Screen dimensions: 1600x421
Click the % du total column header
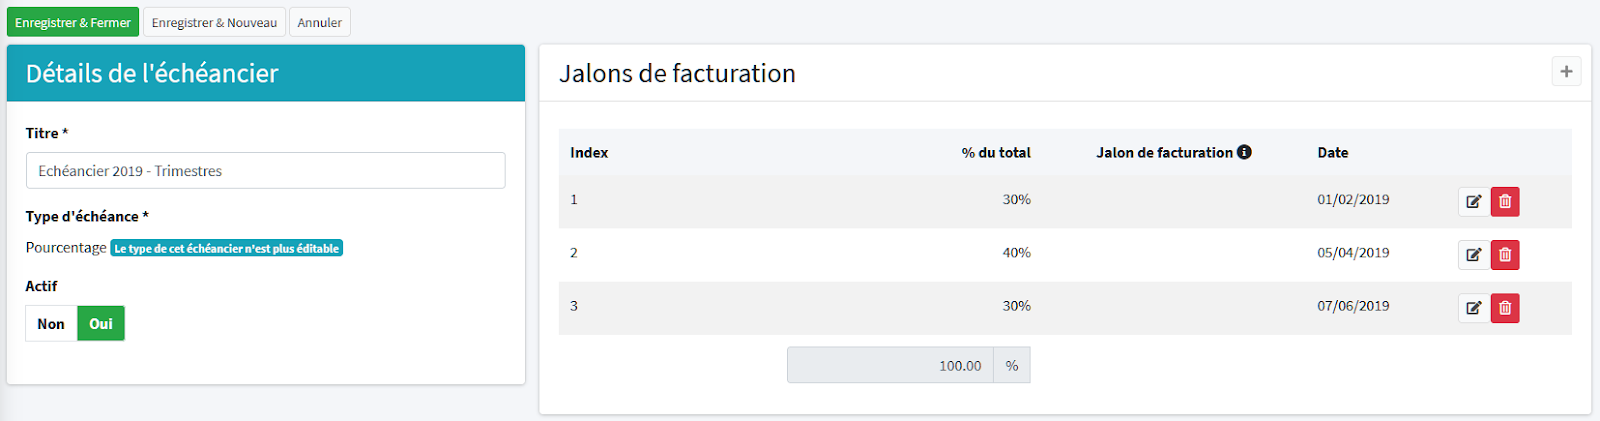[995, 153]
